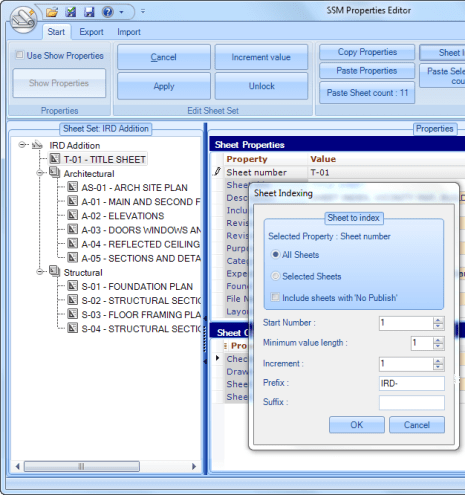The image size is (465, 495).
Task: Decrease the Start Number spinner
Action: (x=438, y=327)
